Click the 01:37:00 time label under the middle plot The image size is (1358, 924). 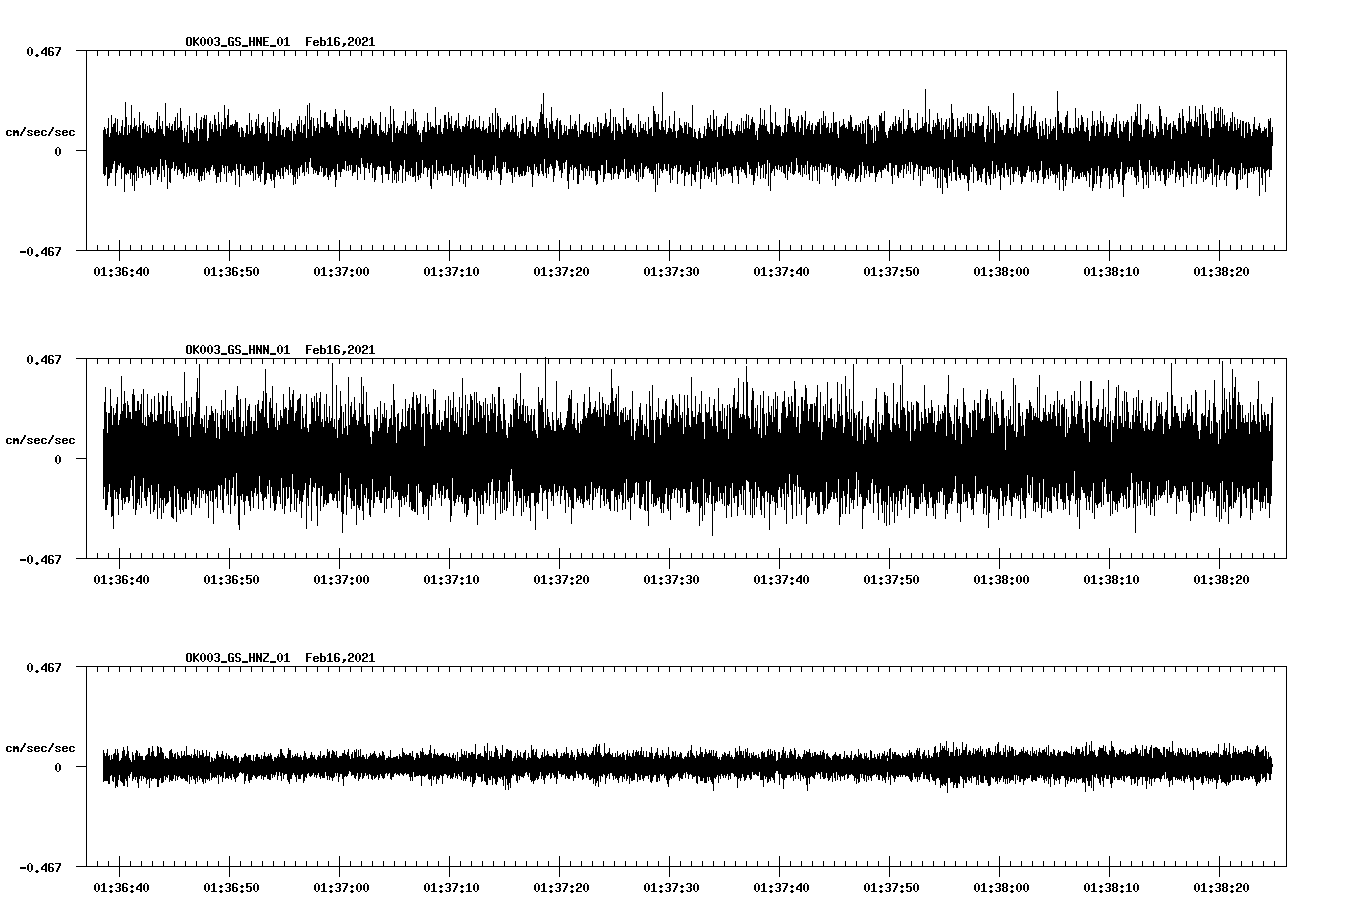point(339,578)
